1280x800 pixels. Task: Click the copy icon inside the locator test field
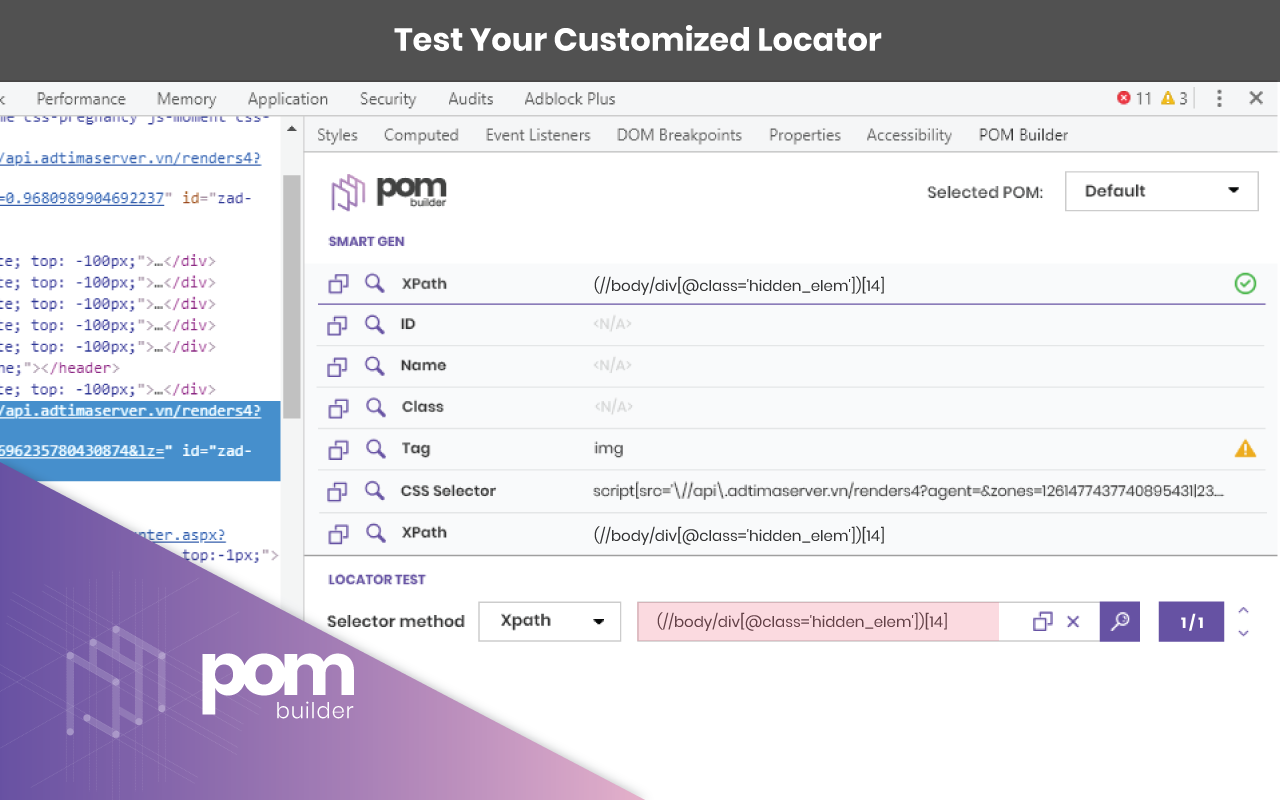[1042, 621]
